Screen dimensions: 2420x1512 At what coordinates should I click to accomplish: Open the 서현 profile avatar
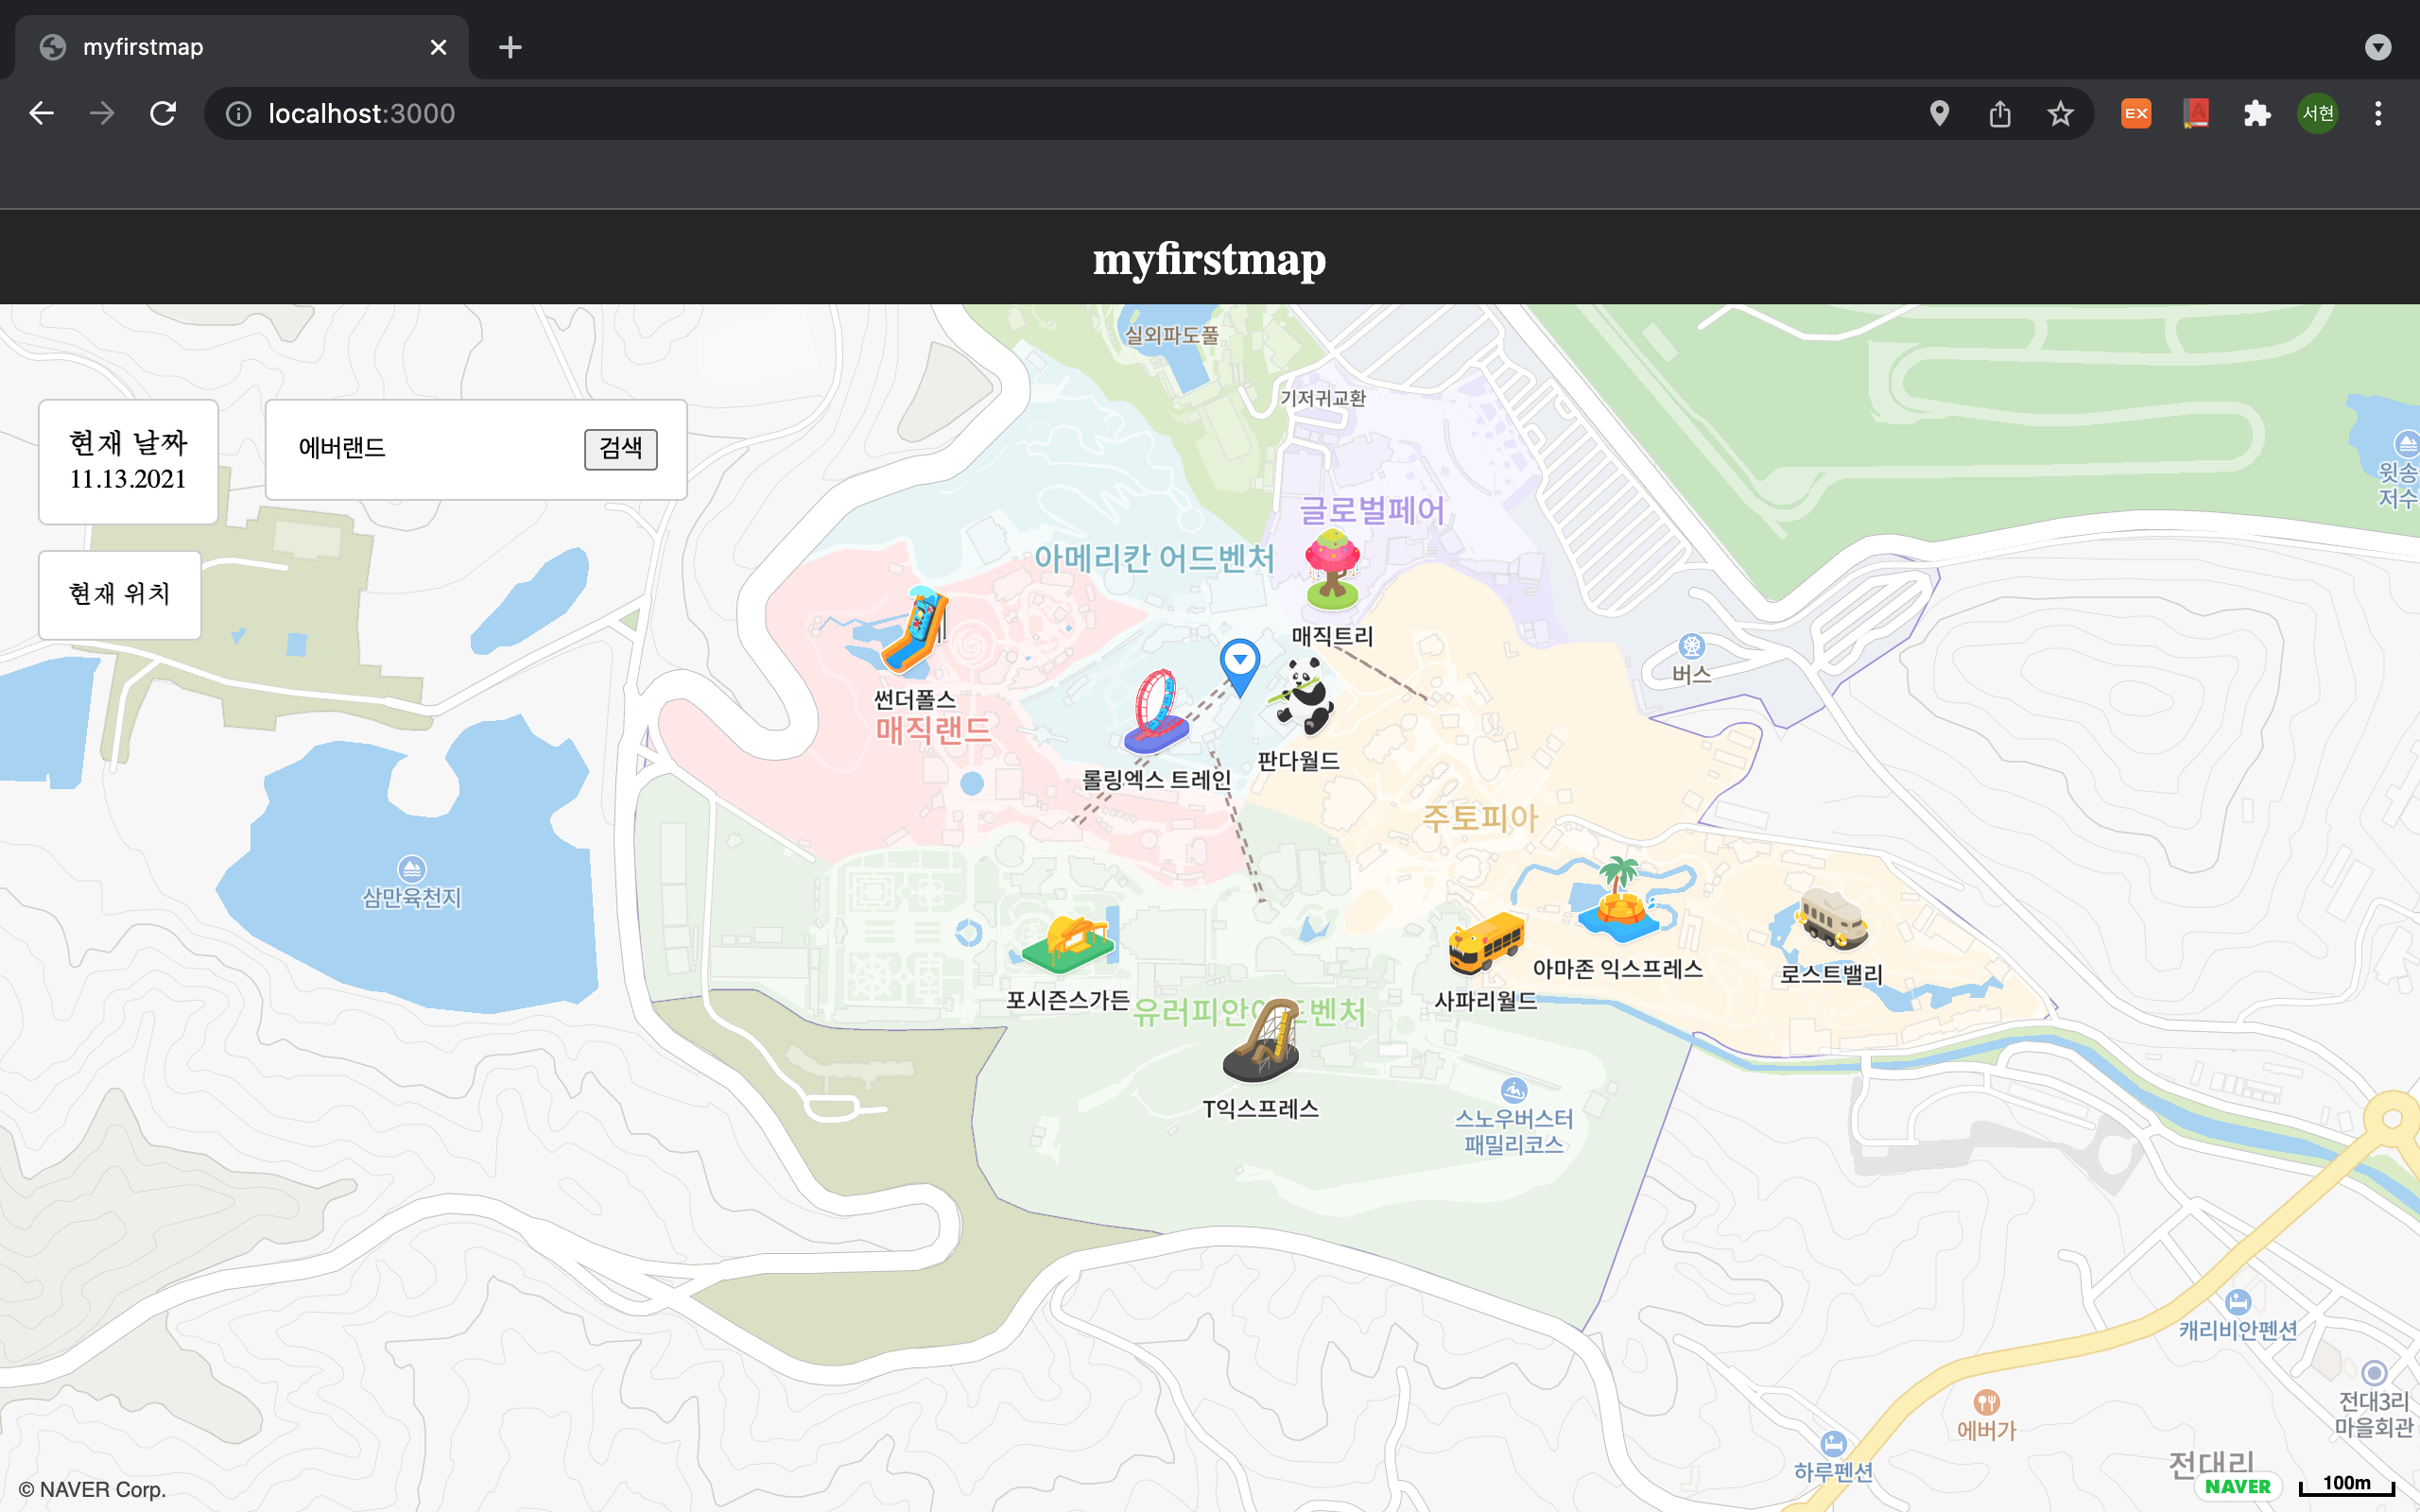click(x=2318, y=113)
